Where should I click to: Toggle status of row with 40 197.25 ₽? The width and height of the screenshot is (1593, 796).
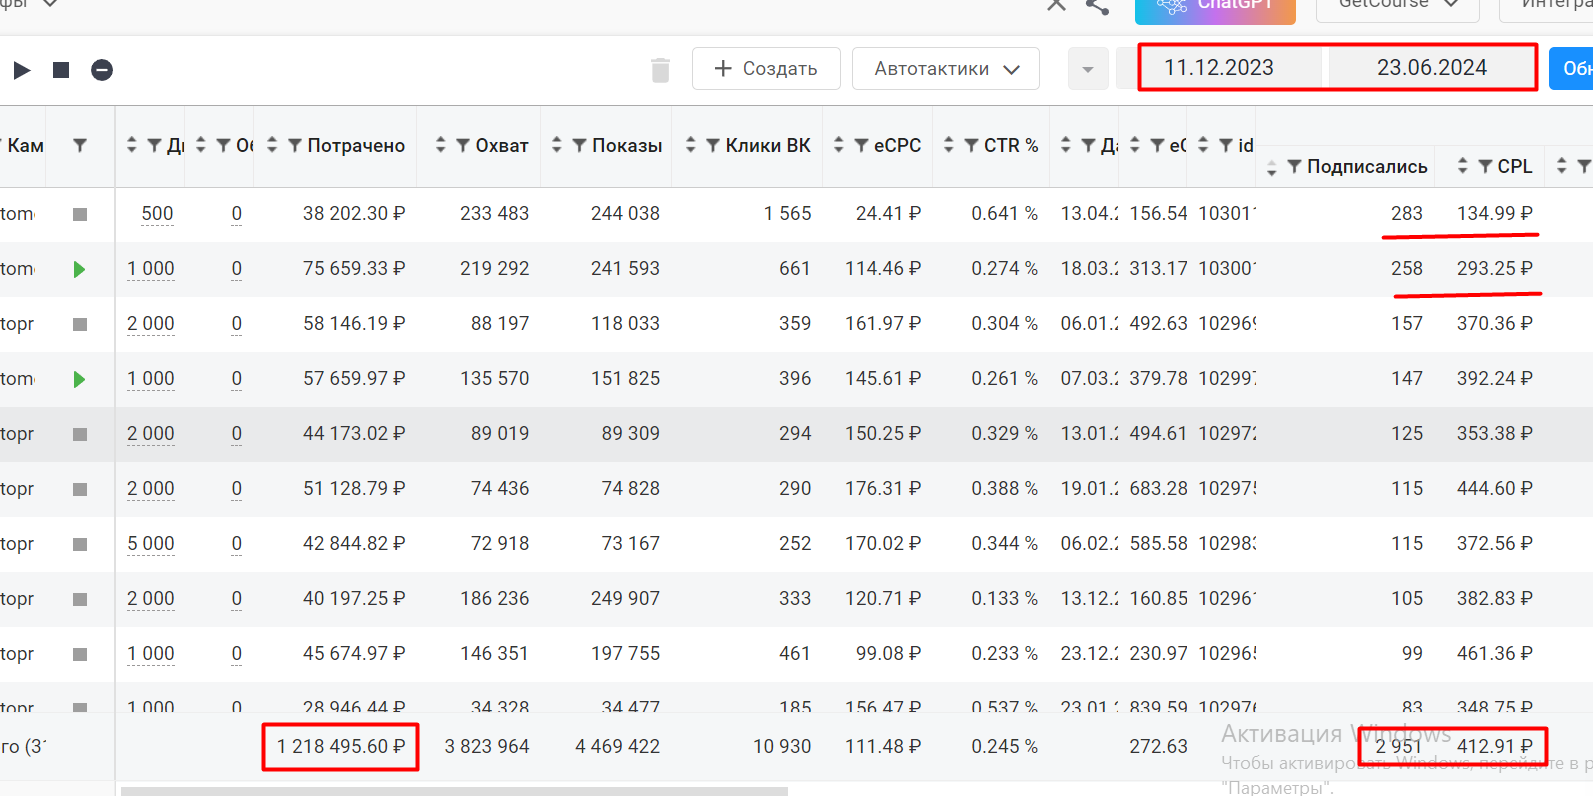tap(80, 599)
